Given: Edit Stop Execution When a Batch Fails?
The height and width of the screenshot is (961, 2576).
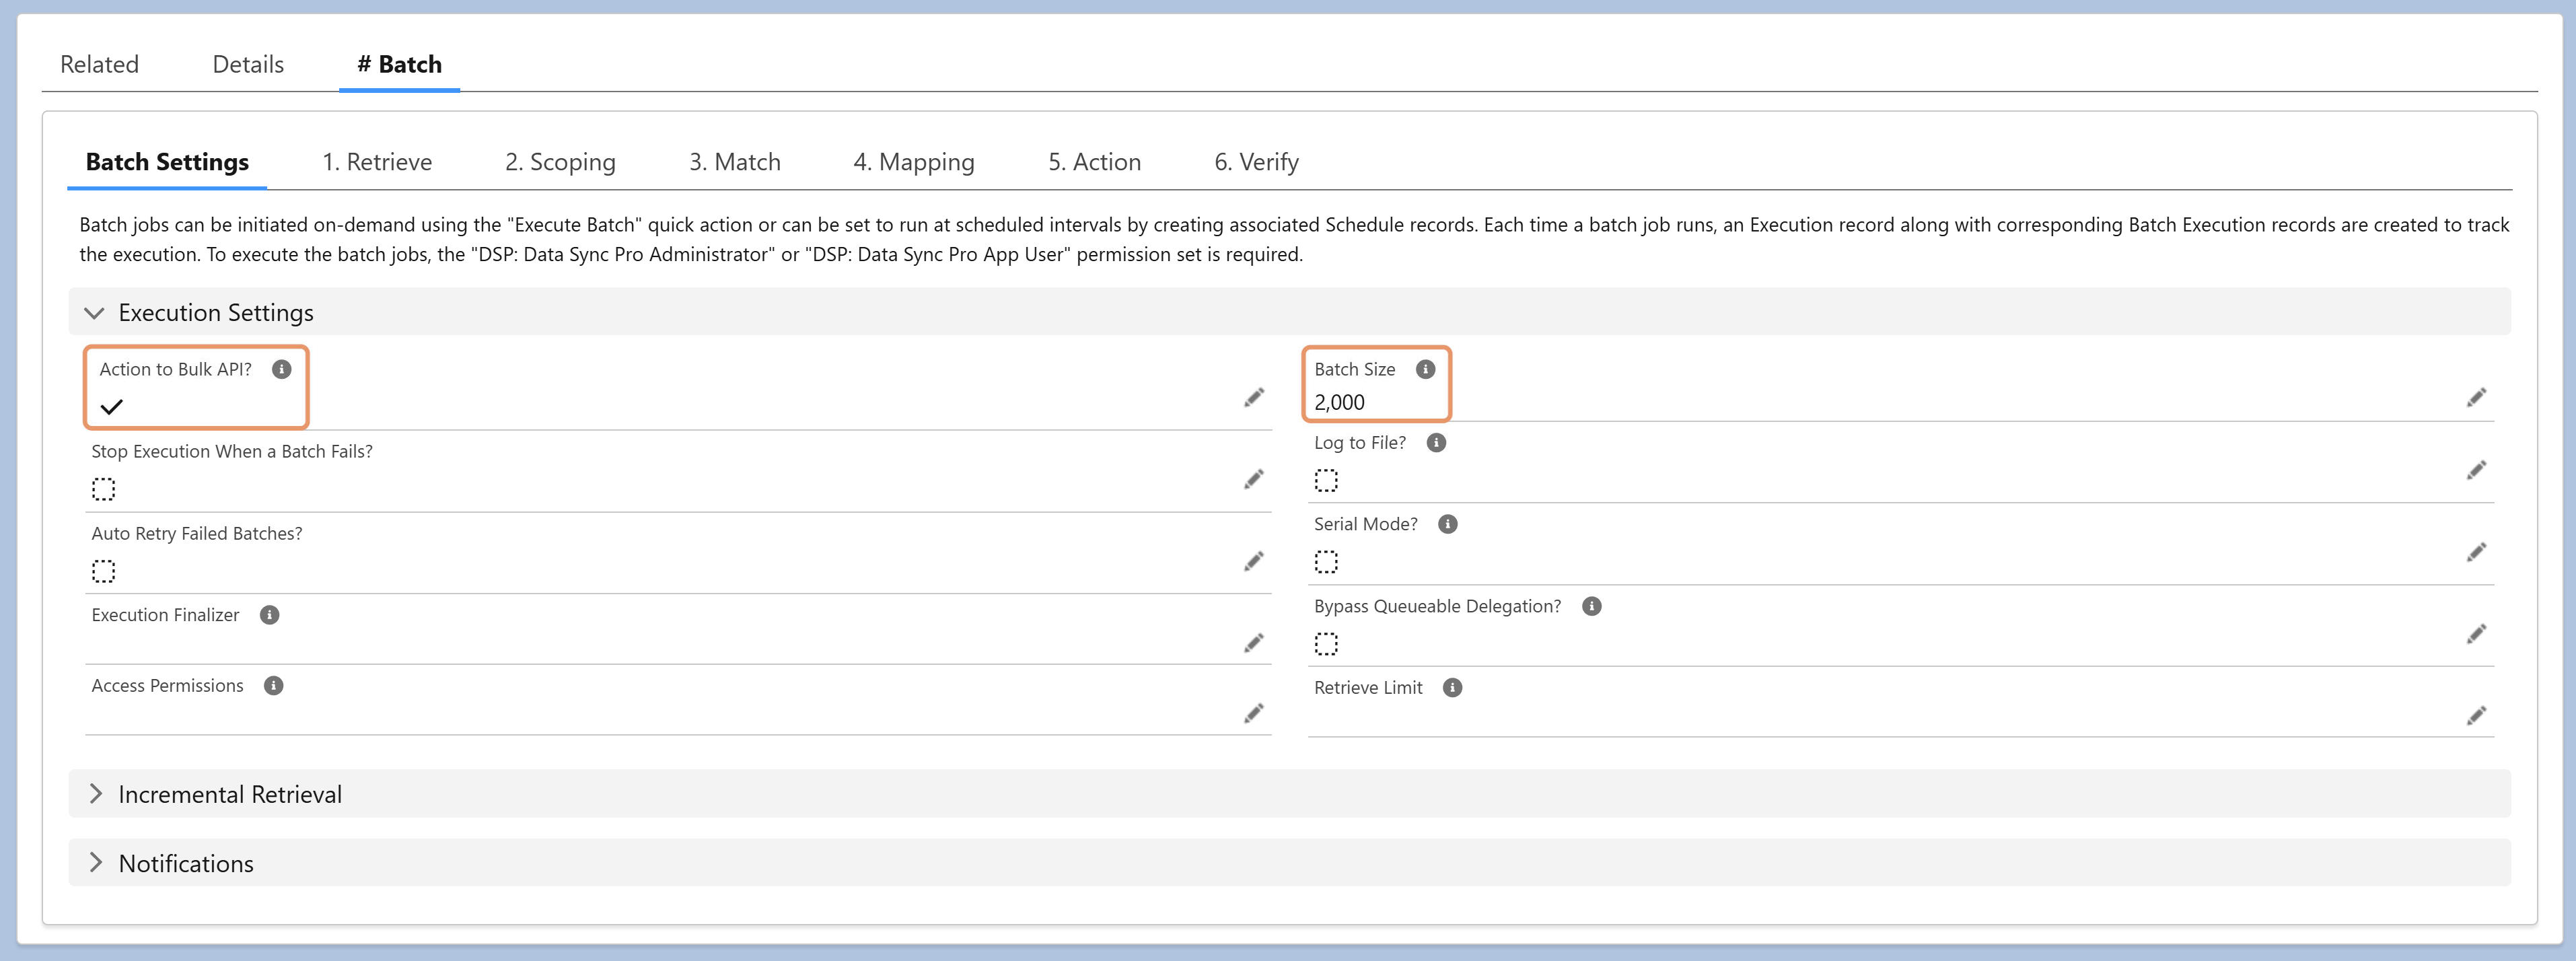Looking at the screenshot, I should 1254,480.
